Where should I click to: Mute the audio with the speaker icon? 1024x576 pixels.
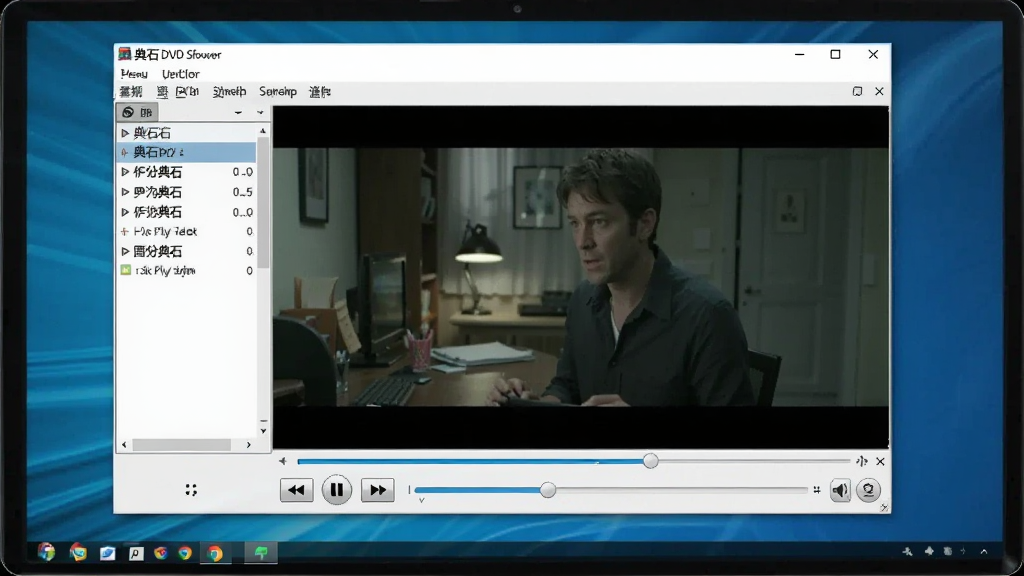click(x=840, y=490)
